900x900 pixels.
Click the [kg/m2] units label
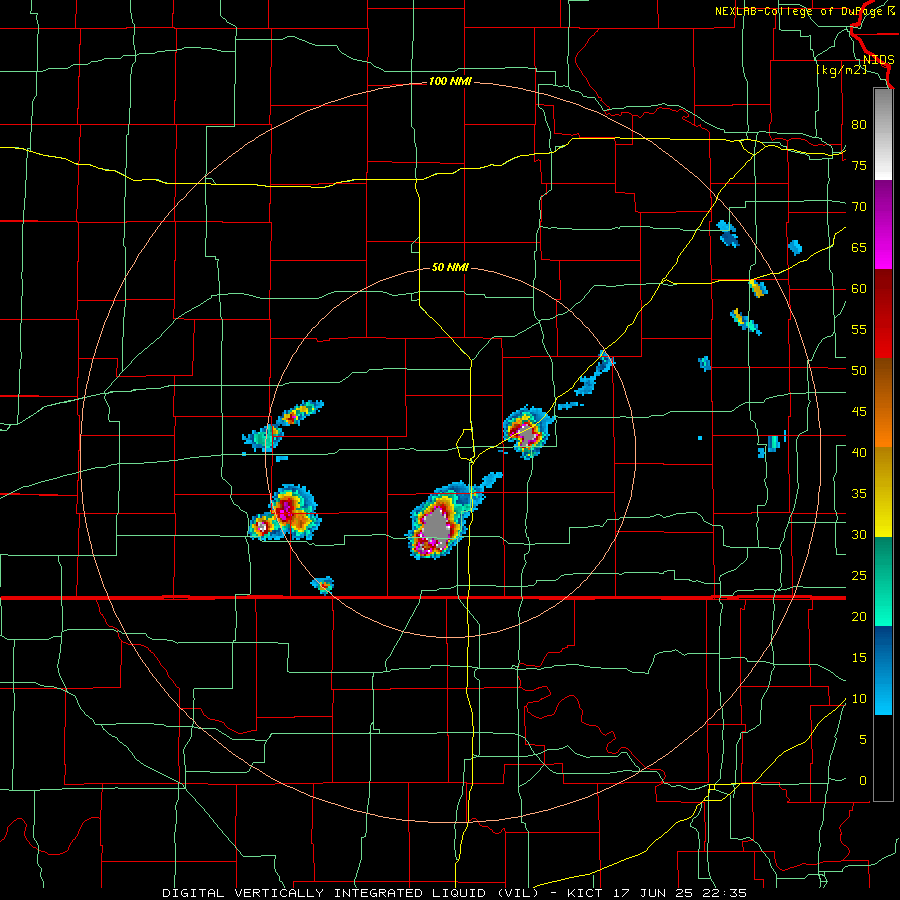point(841,70)
